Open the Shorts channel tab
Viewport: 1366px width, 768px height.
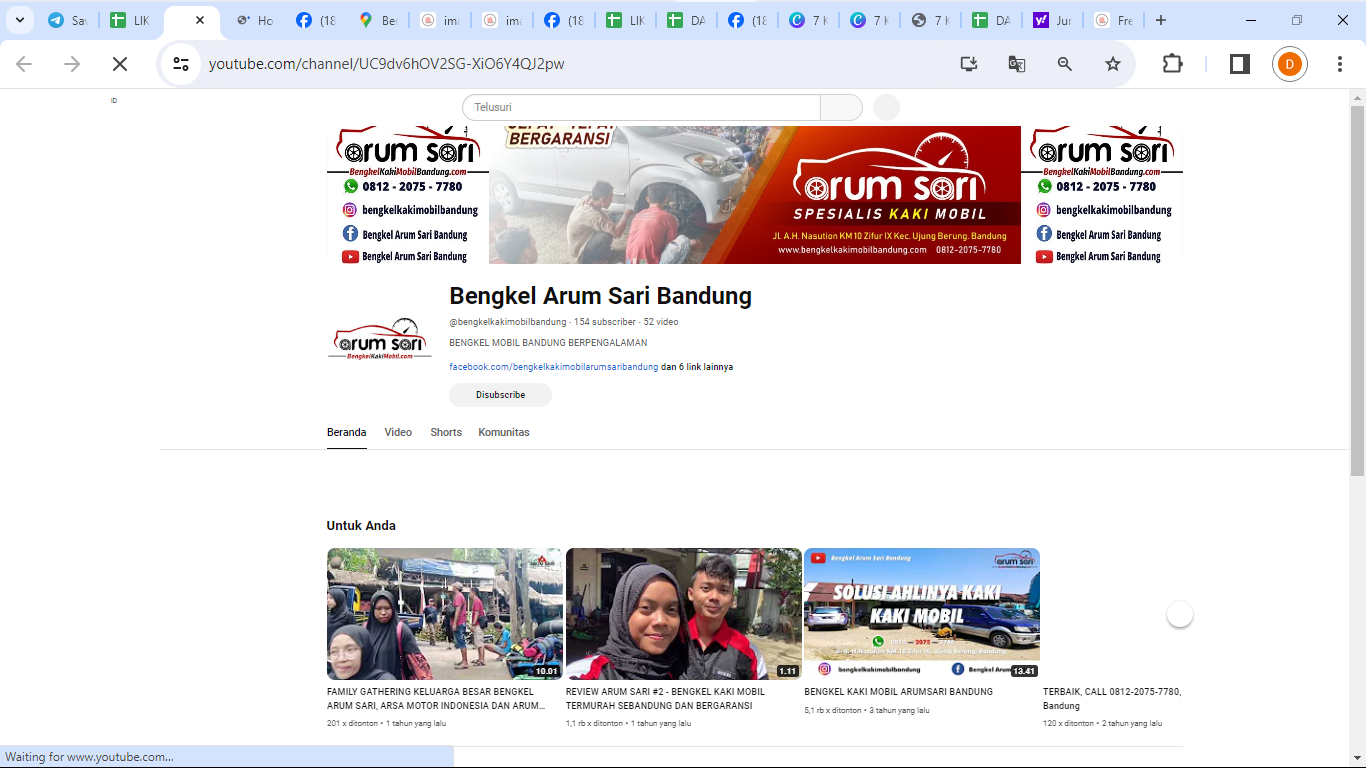446,432
